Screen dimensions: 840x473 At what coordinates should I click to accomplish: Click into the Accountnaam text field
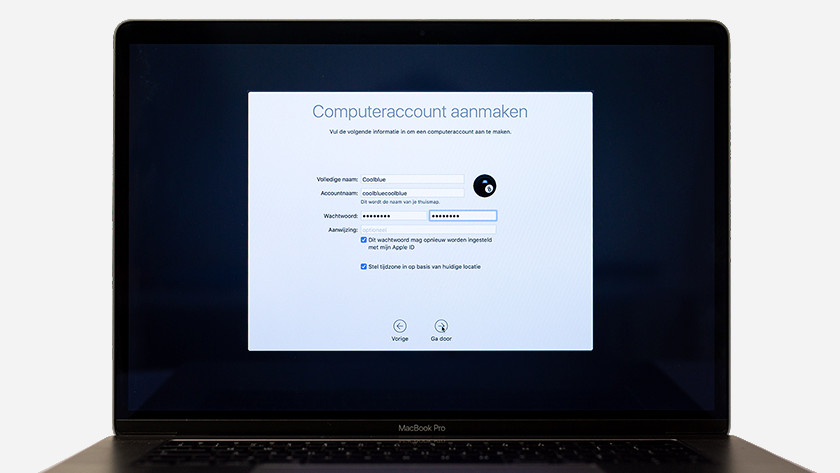point(412,193)
